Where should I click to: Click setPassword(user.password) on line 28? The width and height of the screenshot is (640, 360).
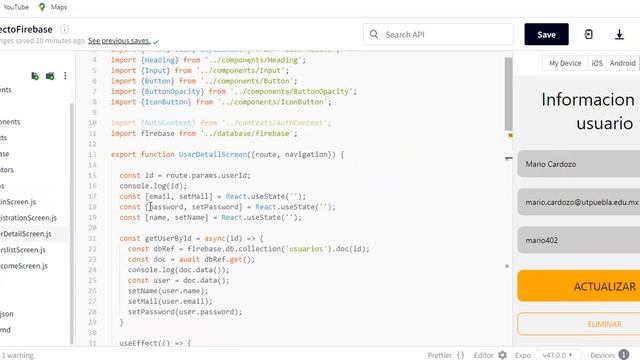coord(185,312)
